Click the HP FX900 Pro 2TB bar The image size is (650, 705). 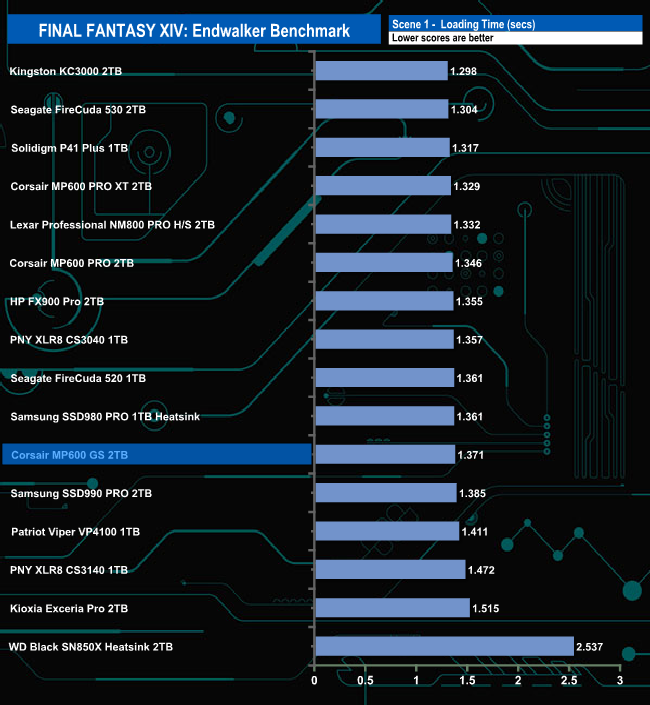coord(385,301)
